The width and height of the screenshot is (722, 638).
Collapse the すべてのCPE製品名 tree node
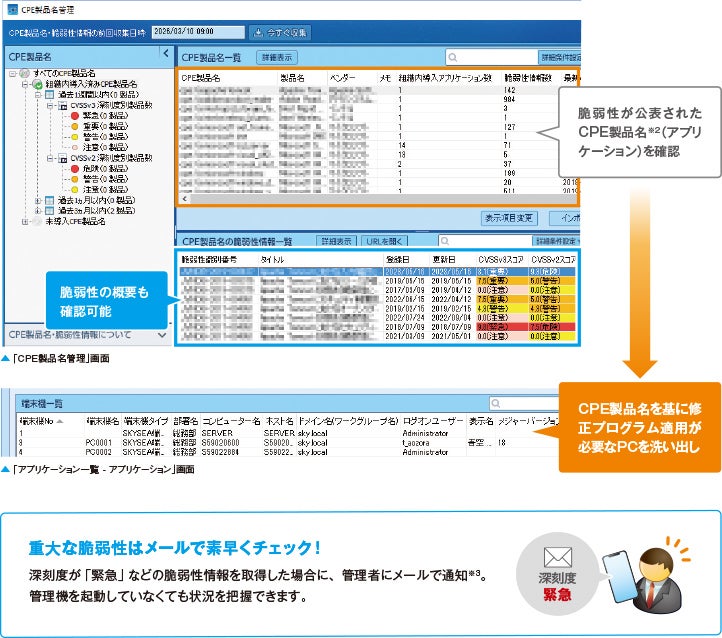click(11, 74)
